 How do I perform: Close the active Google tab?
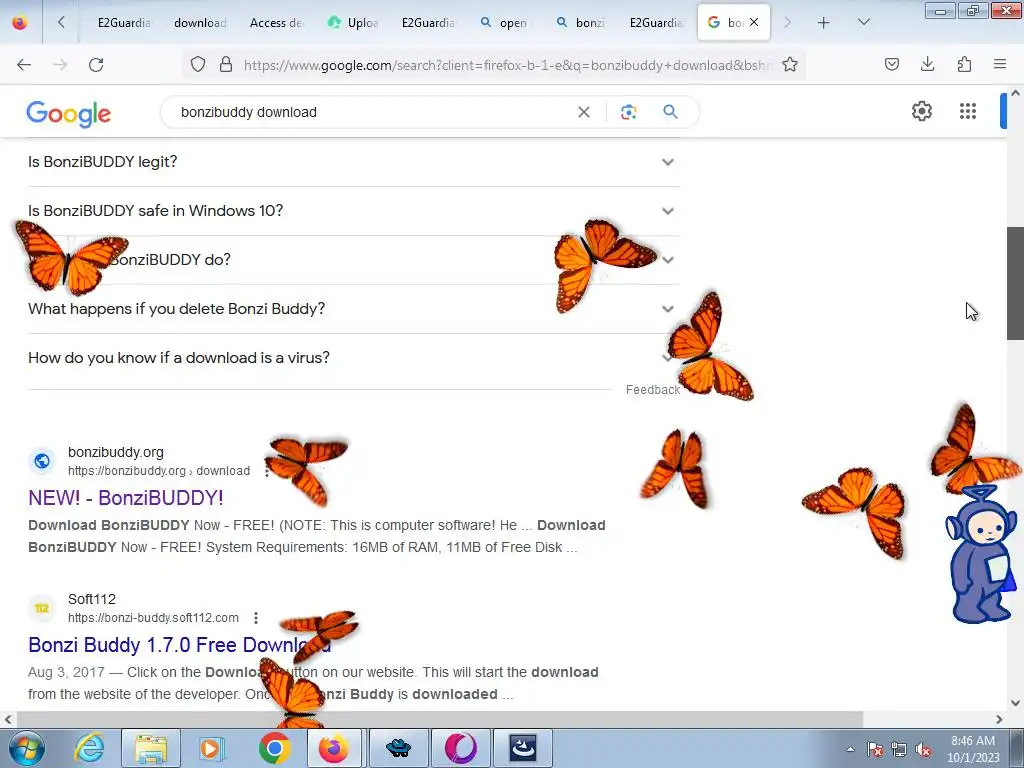[754, 23]
